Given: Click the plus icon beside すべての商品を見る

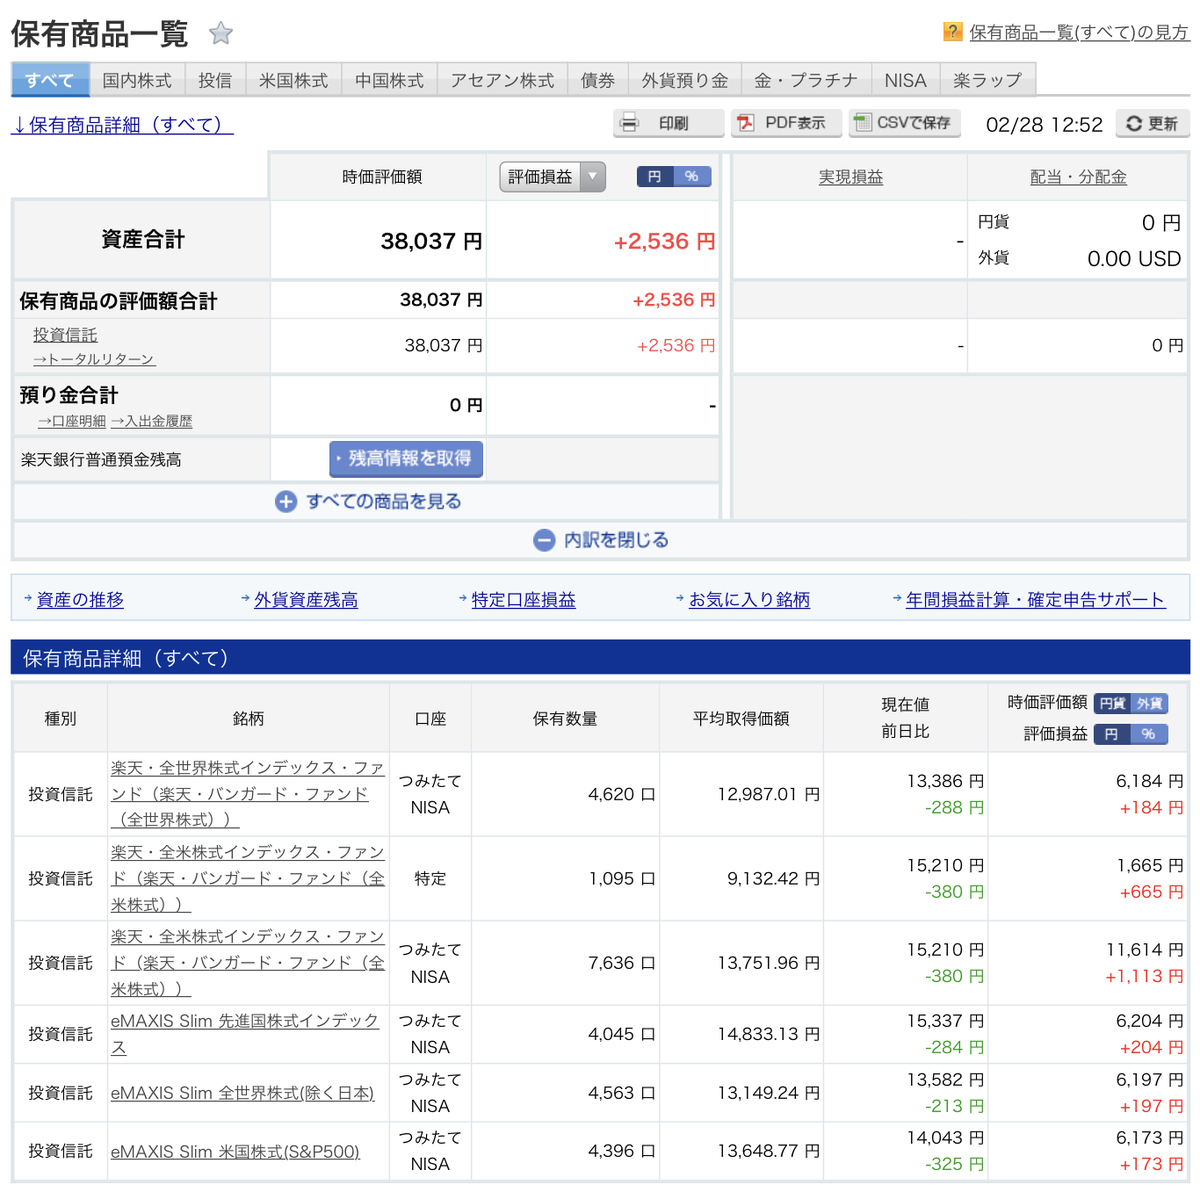Looking at the screenshot, I should (x=286, y=502).
